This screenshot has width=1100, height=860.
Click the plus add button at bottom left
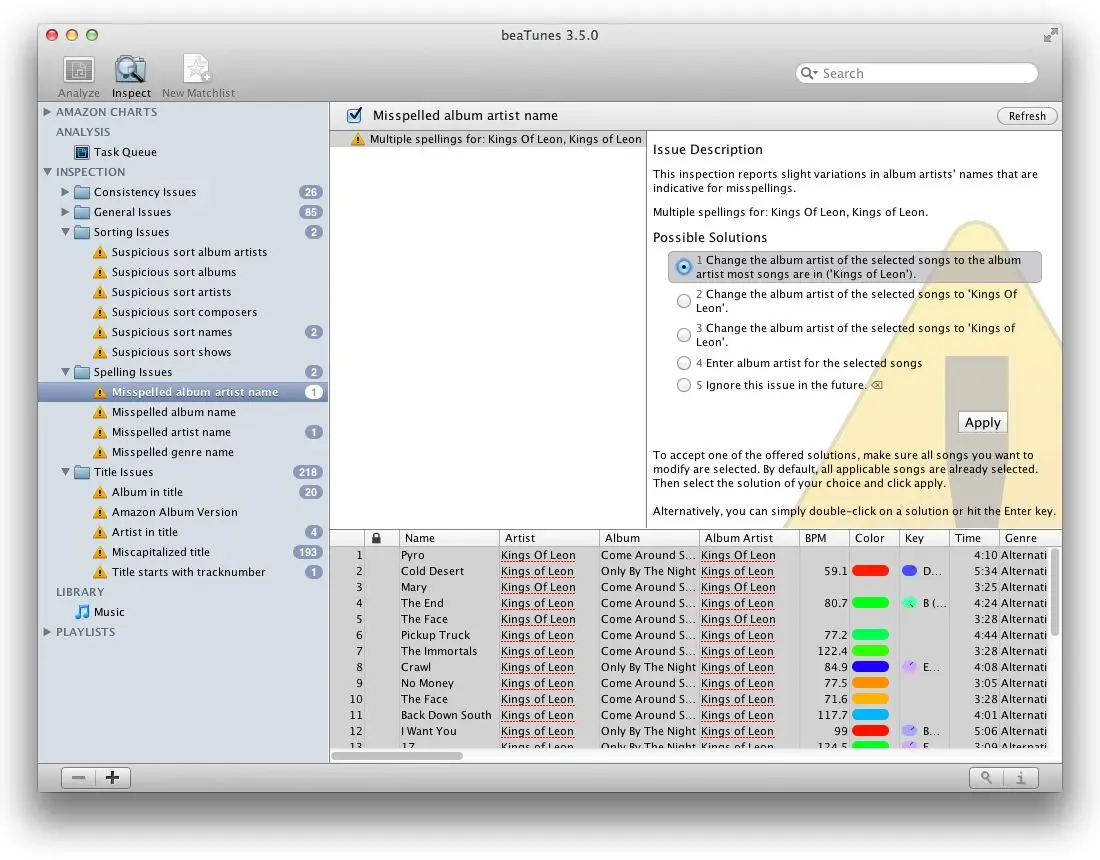coord(112,777)
